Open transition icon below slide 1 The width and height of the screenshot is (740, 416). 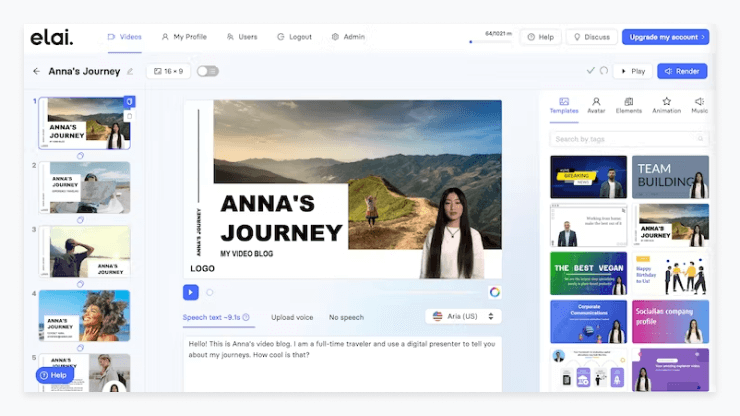tap(80, 156)
